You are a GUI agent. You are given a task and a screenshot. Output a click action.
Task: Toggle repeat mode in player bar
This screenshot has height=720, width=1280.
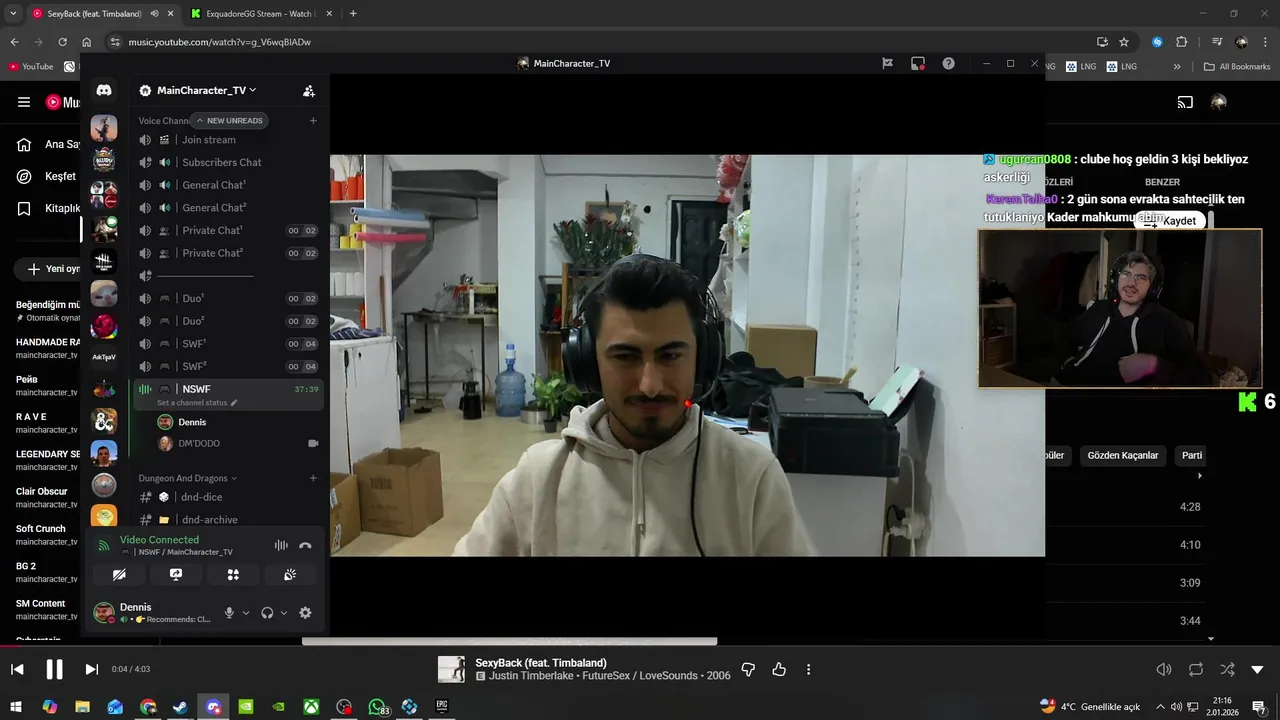pos(1196,669)
